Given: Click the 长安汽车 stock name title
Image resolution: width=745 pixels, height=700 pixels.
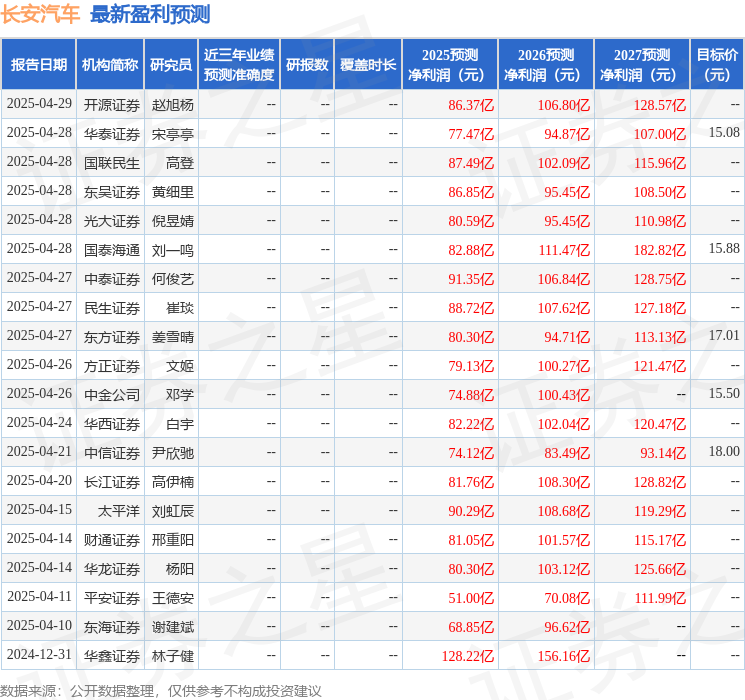Looking at the screenshot, I should click(x=41, y=14).
